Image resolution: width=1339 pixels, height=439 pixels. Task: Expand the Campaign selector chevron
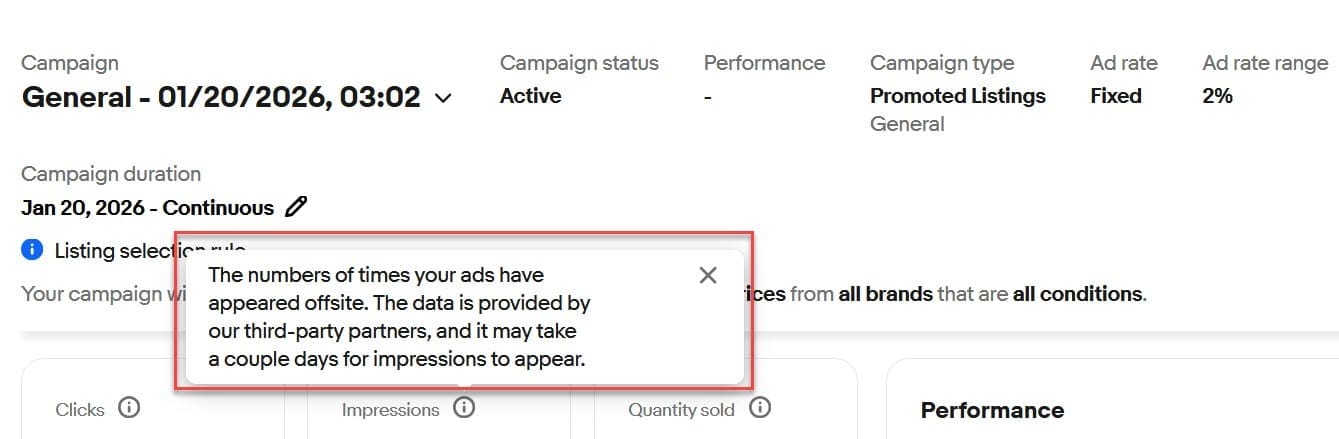tap(443, 98)
